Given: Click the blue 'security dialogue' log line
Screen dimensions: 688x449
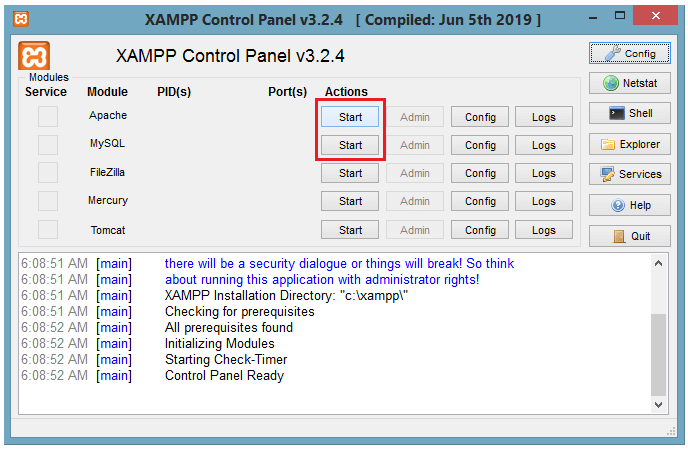Looking at the screenshot, I should 339,263.
